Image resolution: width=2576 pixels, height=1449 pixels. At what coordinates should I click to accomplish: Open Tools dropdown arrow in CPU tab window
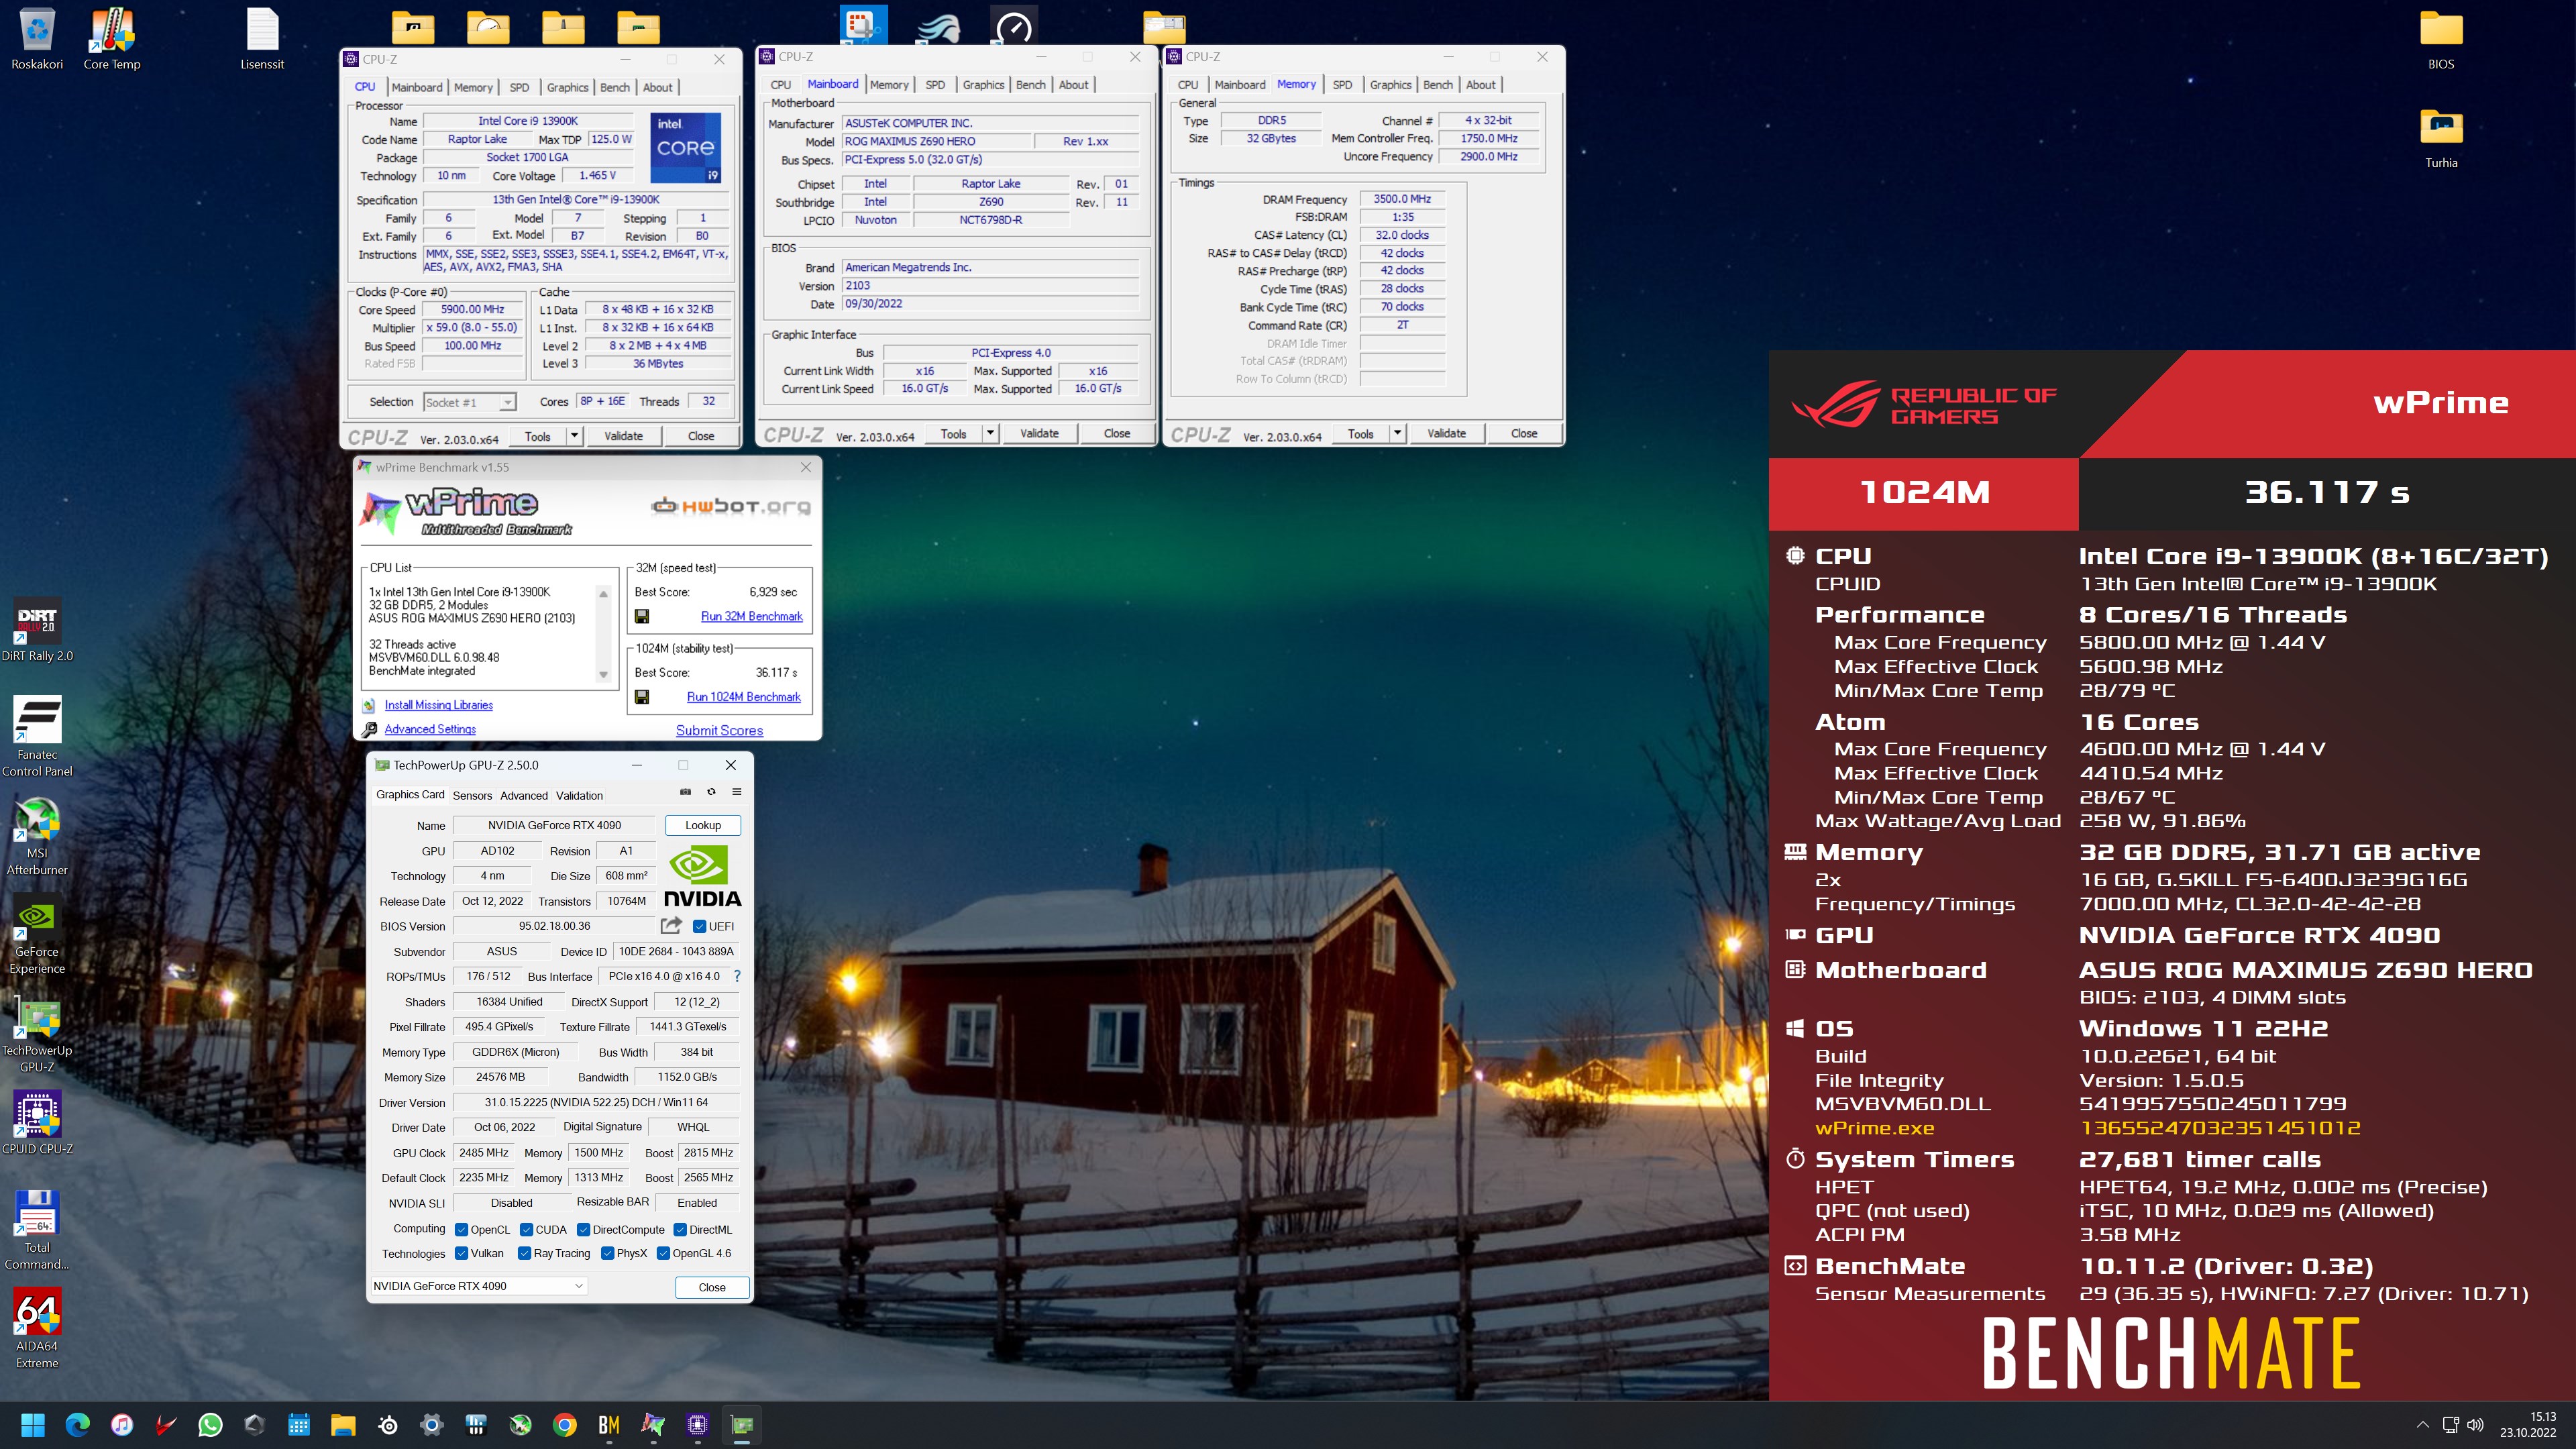[x=574, y=436]
